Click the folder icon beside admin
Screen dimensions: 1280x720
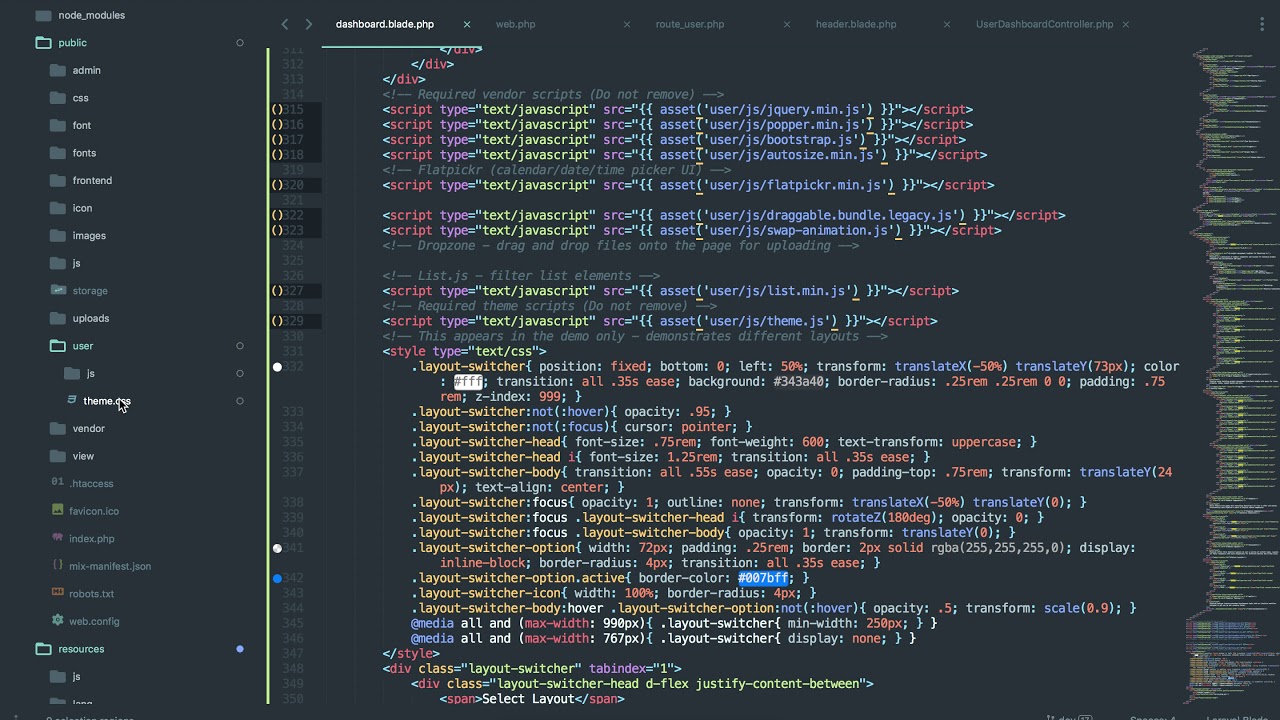(x=57, y=70)
